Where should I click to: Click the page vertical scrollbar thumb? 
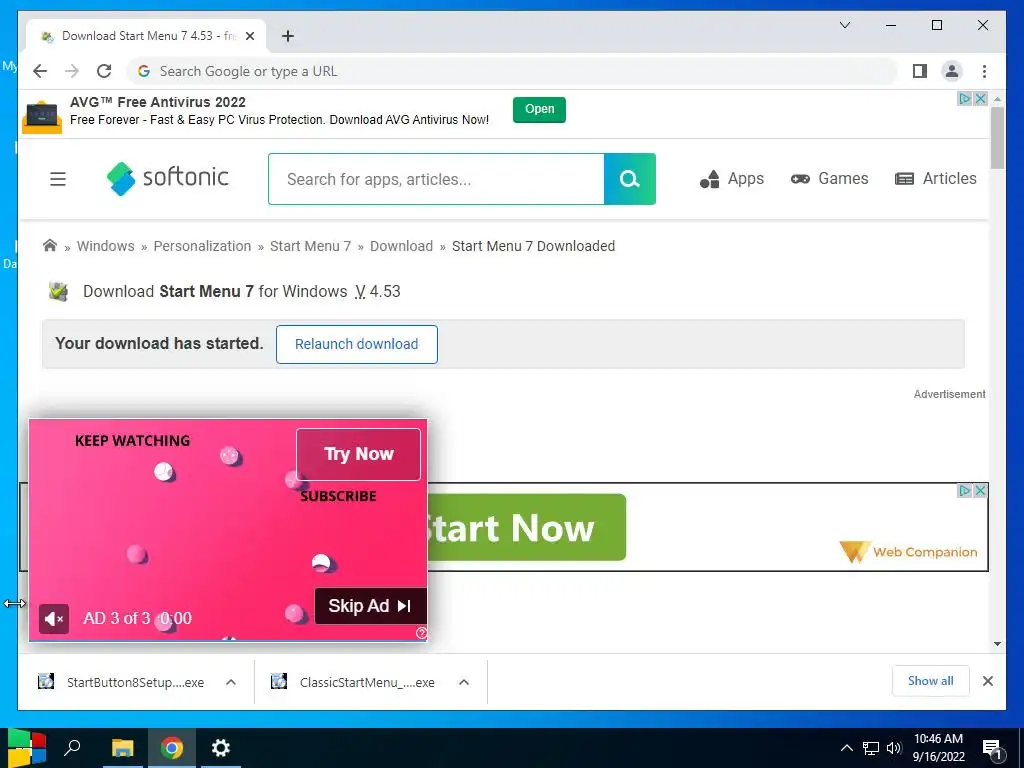(997, 137)
